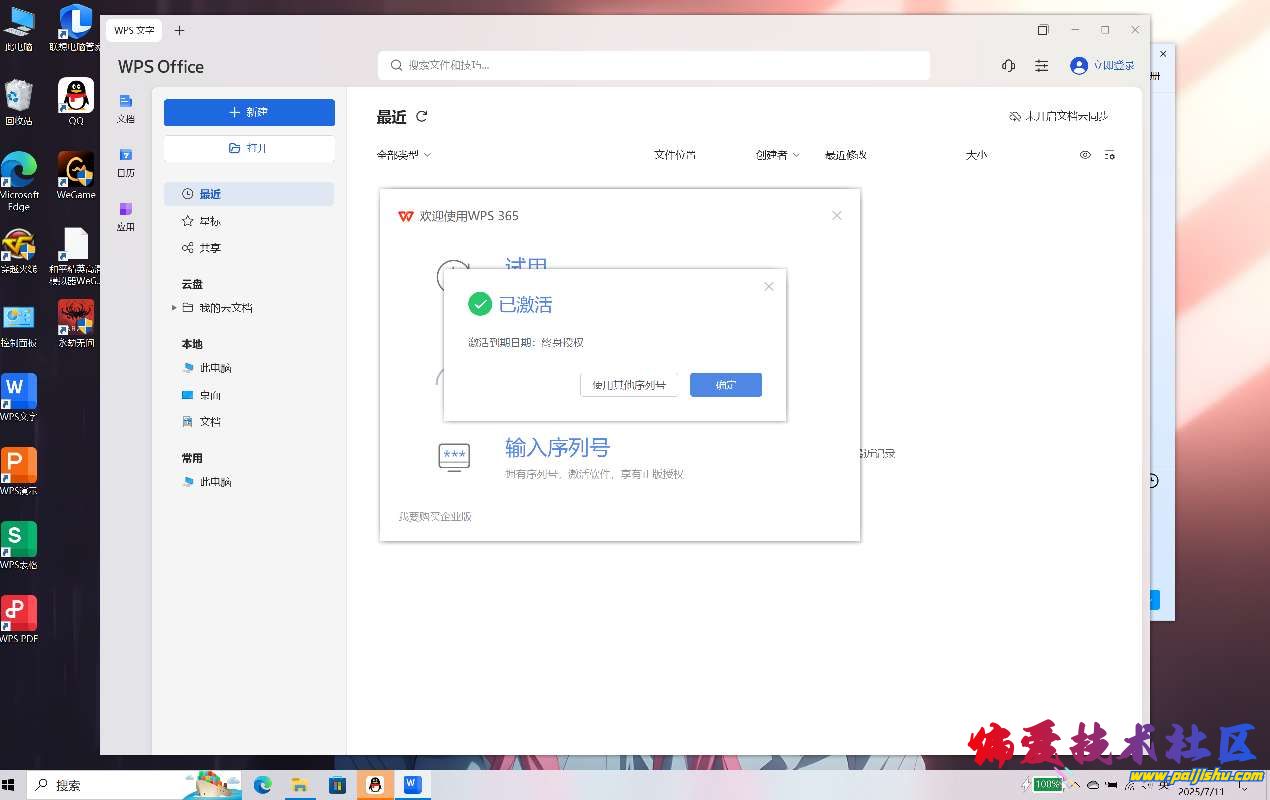Click the cloud sync disabled icon
The image size is (1270, 800).
(1015, 117)
